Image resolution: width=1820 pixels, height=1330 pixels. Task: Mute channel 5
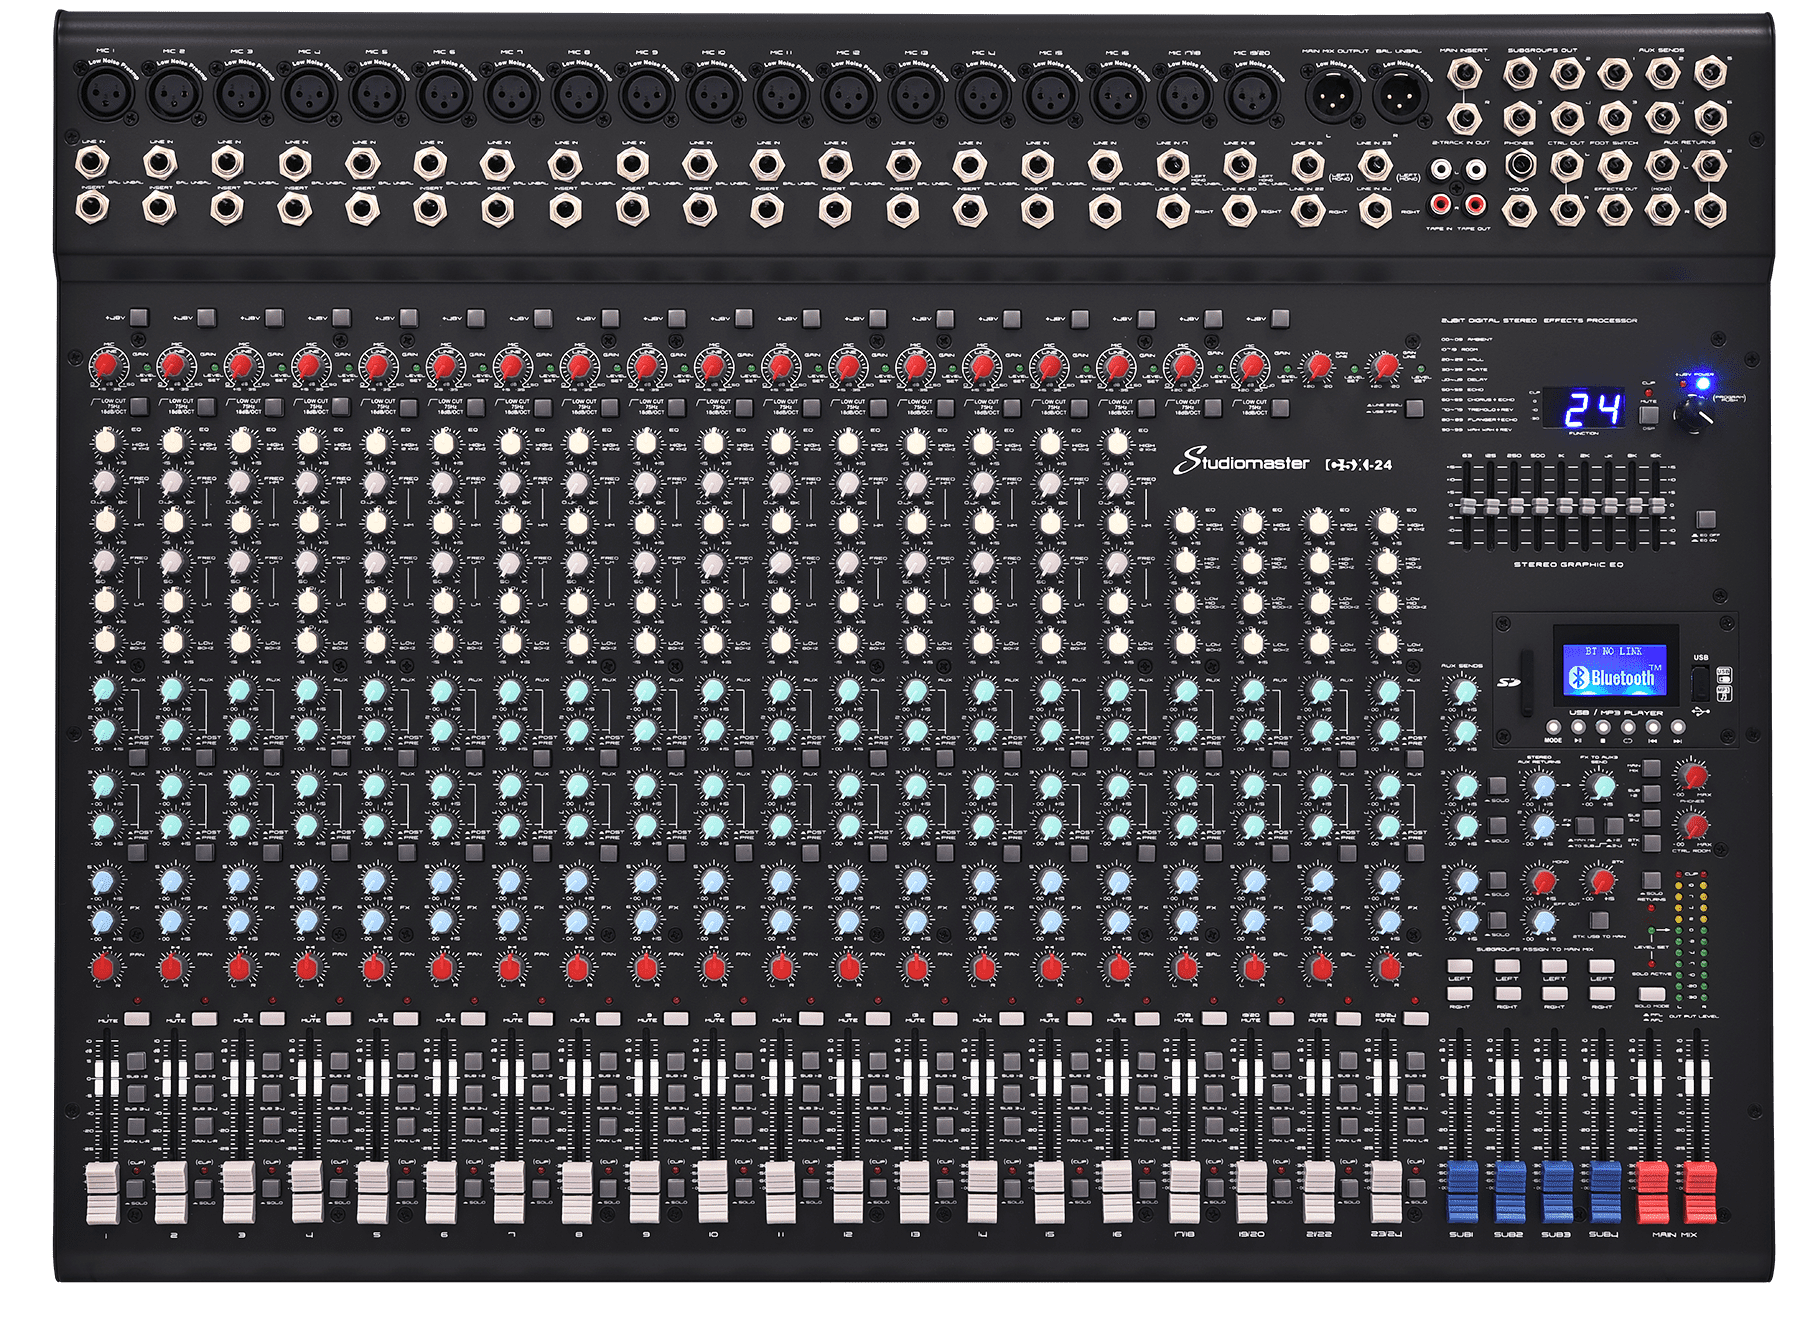click(405, 1019)
